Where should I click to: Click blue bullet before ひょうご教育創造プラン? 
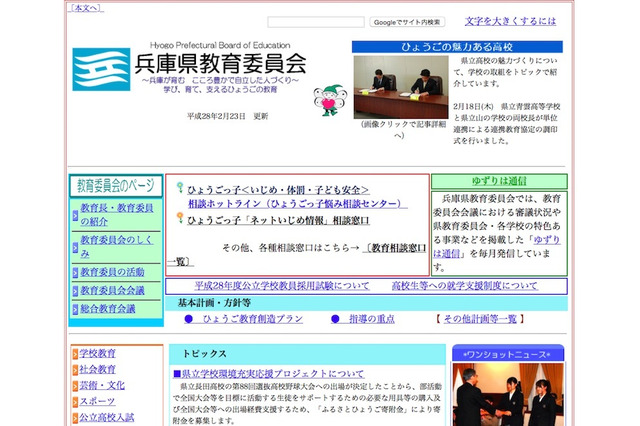(189, 319)
